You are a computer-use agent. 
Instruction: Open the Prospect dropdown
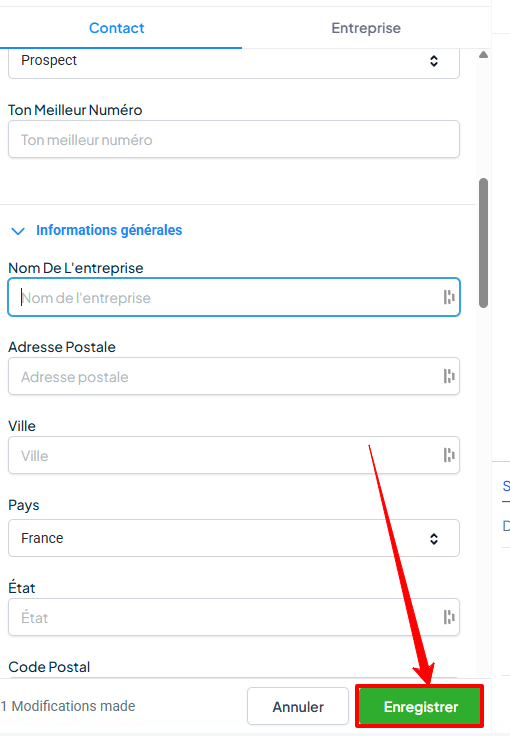click(234, 62)
